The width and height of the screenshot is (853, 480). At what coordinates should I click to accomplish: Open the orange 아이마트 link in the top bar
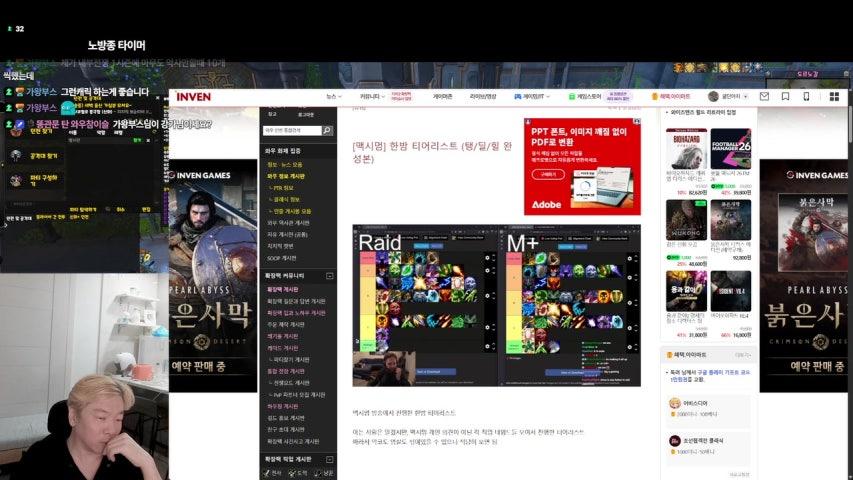tap(670, 96)
